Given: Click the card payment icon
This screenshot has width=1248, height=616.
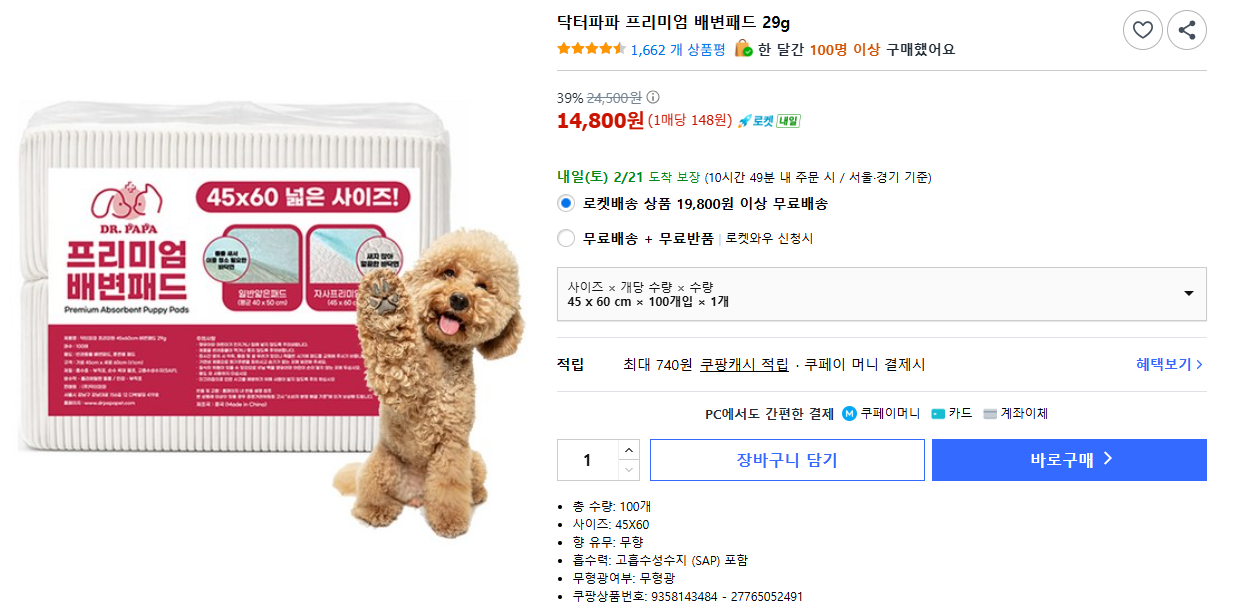Looking at the screenshot, I should [x=938, y=413].
